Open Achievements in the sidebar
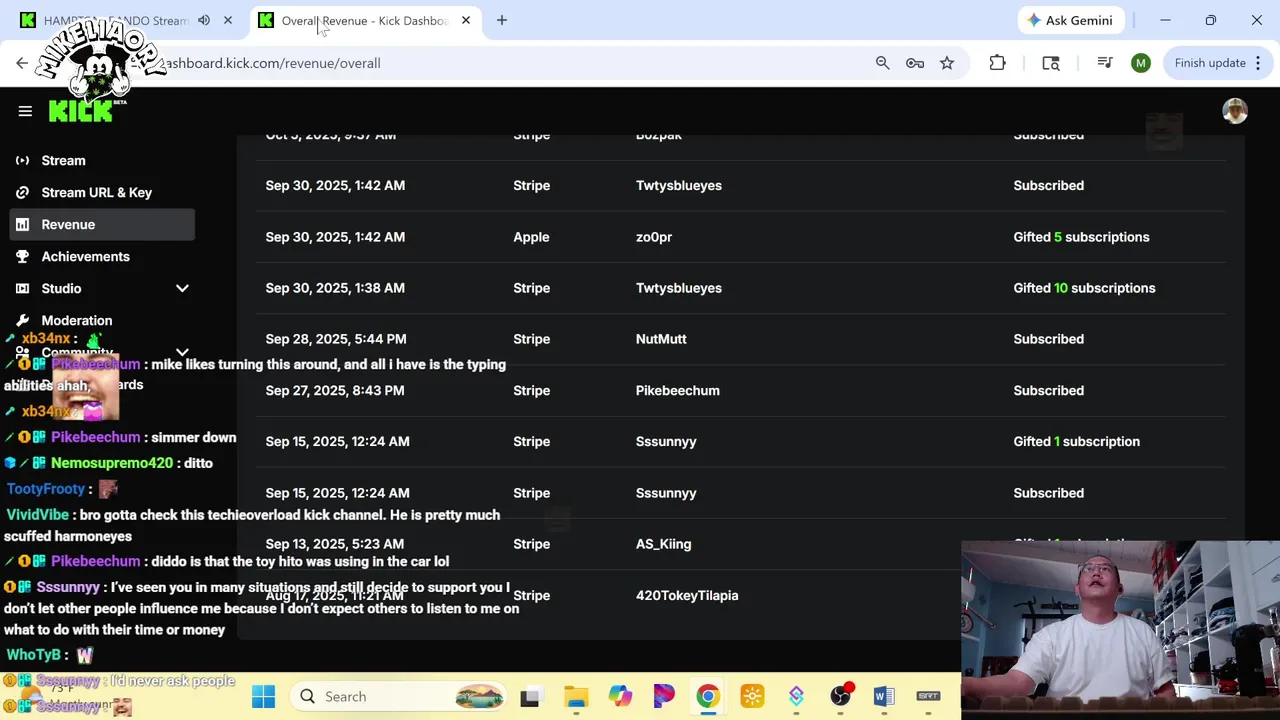1280x720 pixels. [x=85, y=256]
